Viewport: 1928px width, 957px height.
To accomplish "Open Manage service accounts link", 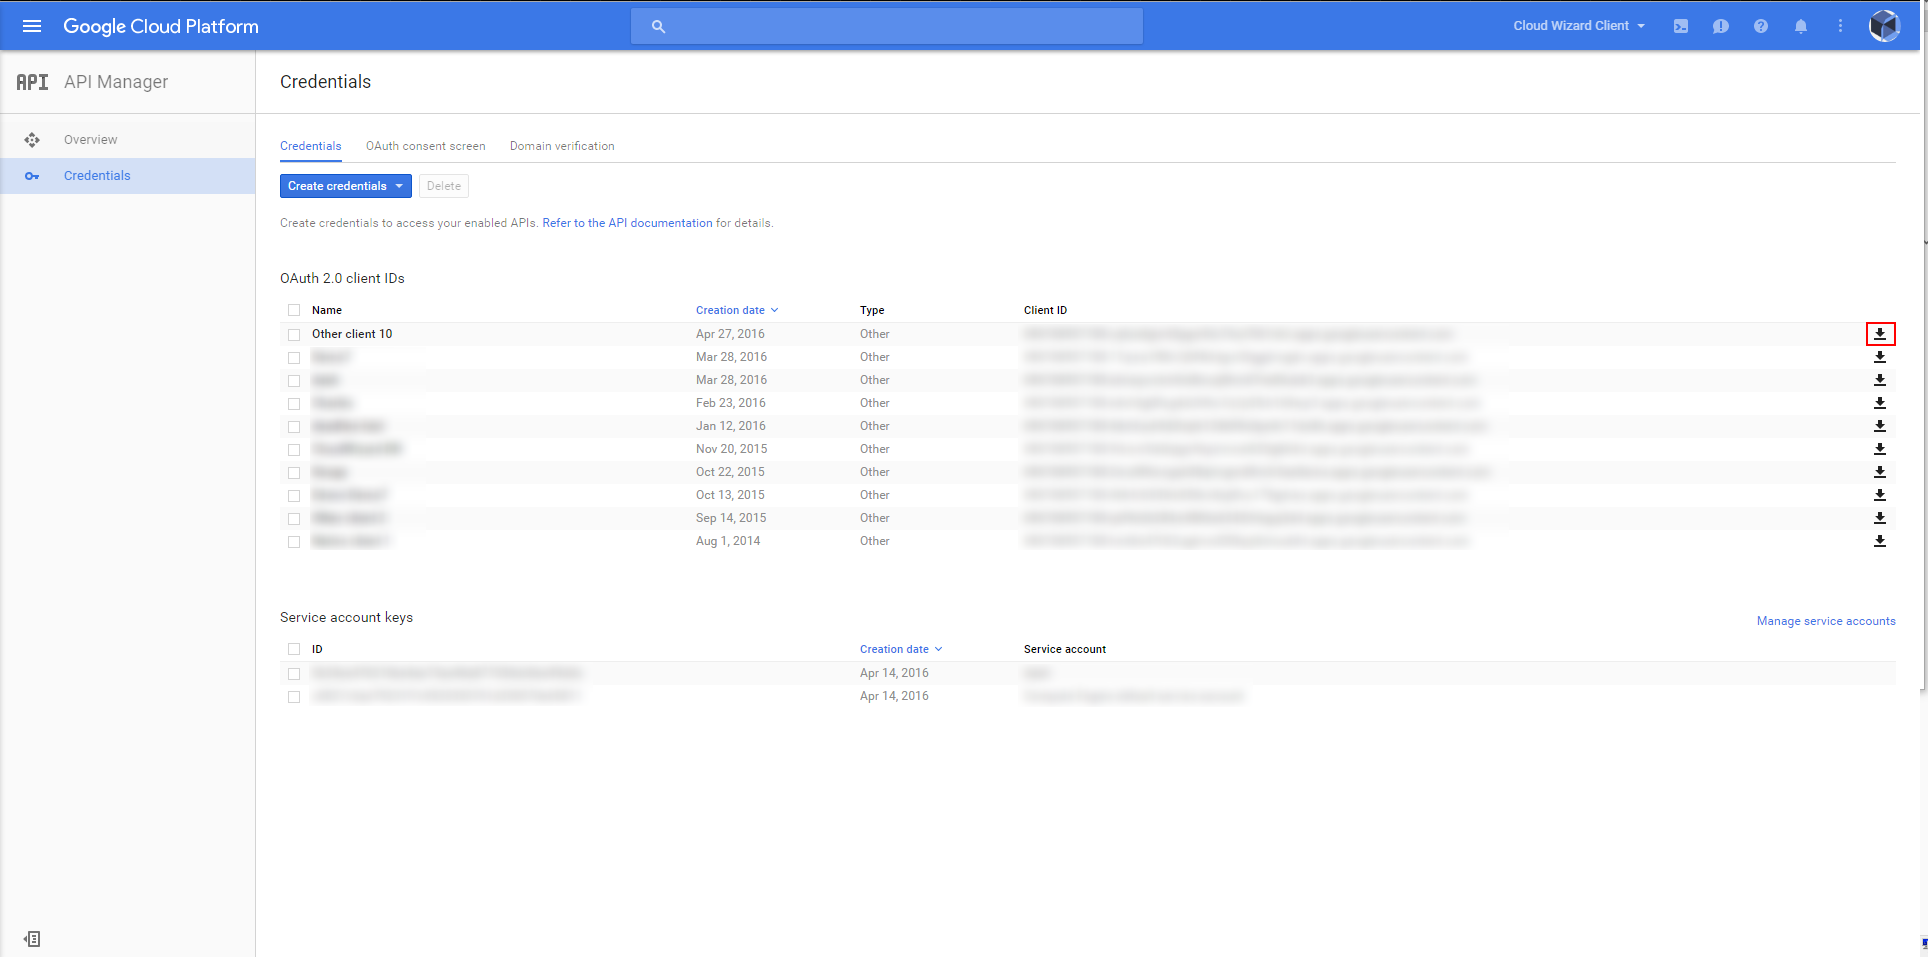I will 1826,621.
